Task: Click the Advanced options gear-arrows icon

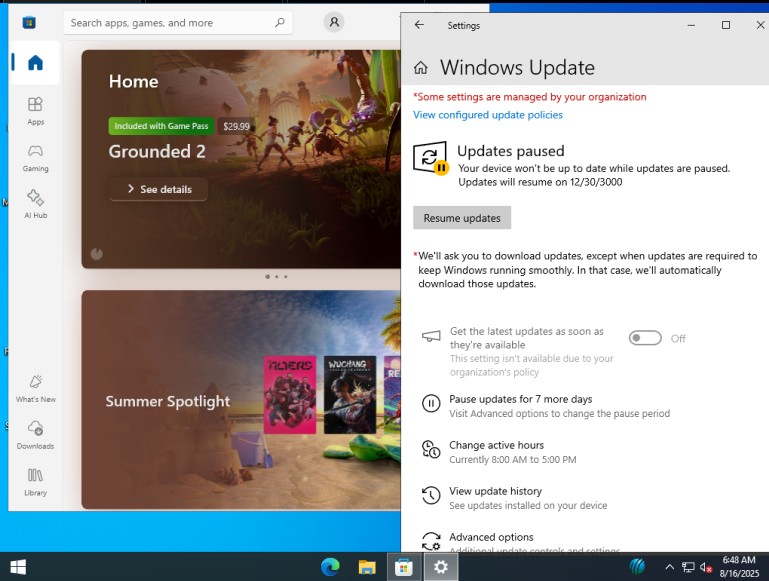Action: point(431,541)
